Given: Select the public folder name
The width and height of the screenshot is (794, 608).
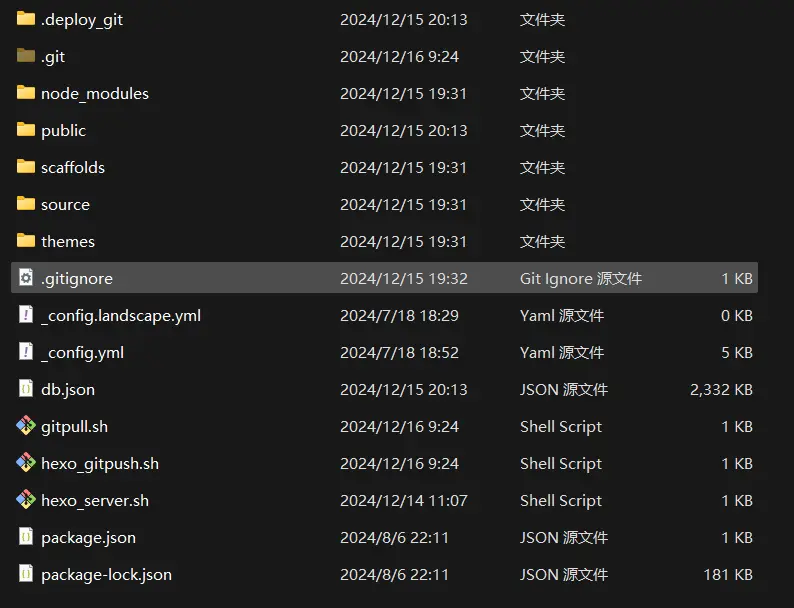Looking at the screenshot, I should (63, 131).
